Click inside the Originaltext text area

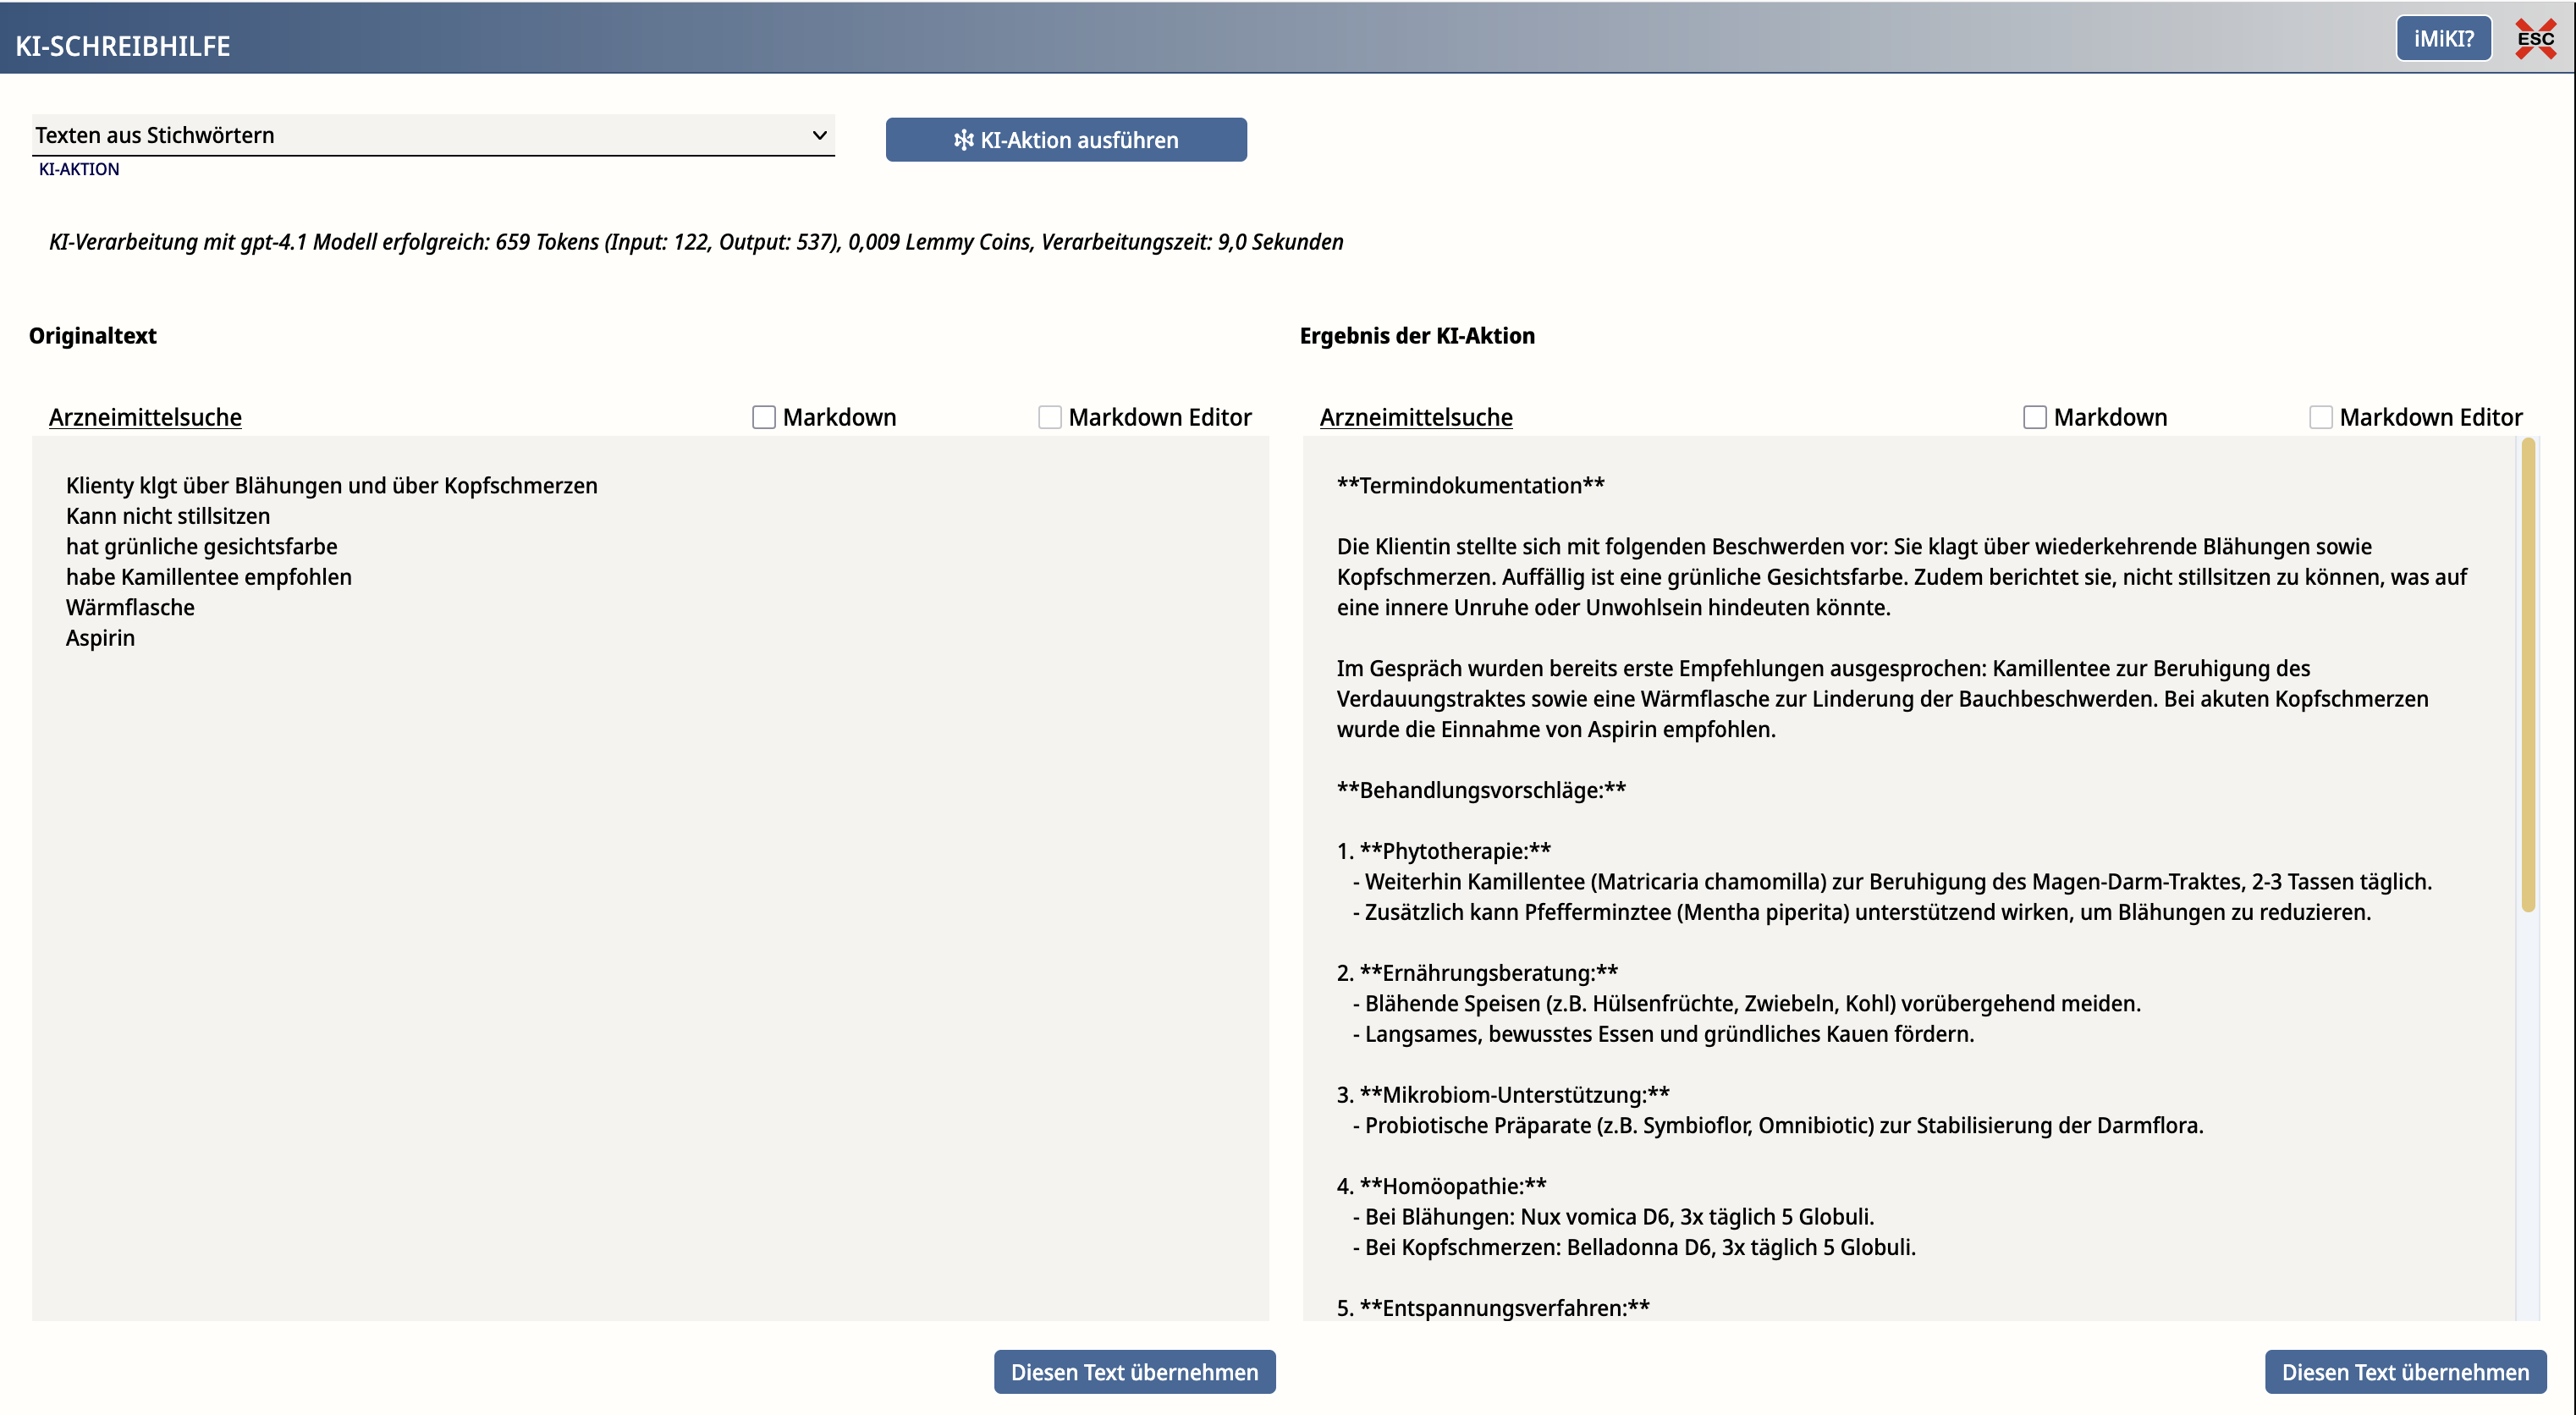pos(650,878)
